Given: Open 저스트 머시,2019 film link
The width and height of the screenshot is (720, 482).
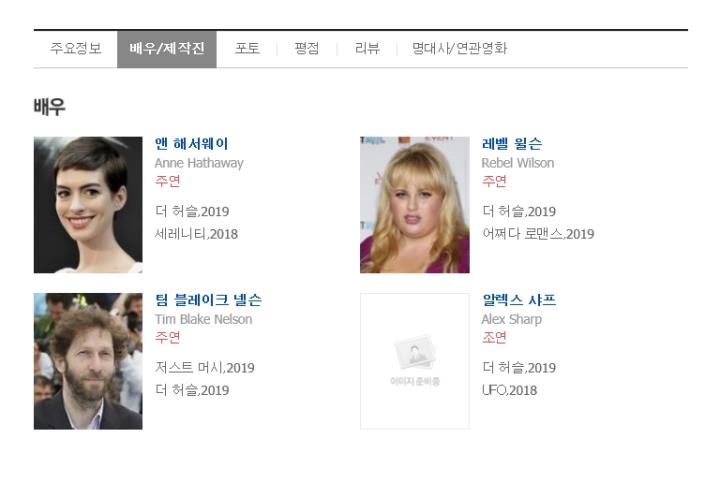Looking at the screenshot, I should click(x=204, y=368).
